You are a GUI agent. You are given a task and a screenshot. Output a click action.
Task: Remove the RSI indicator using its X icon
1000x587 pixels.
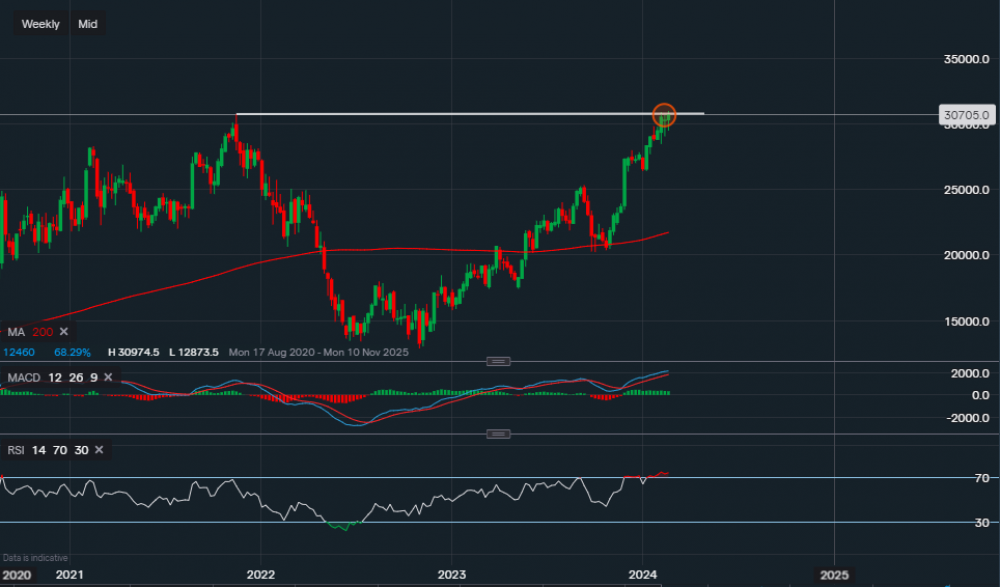tap(100, 450)
